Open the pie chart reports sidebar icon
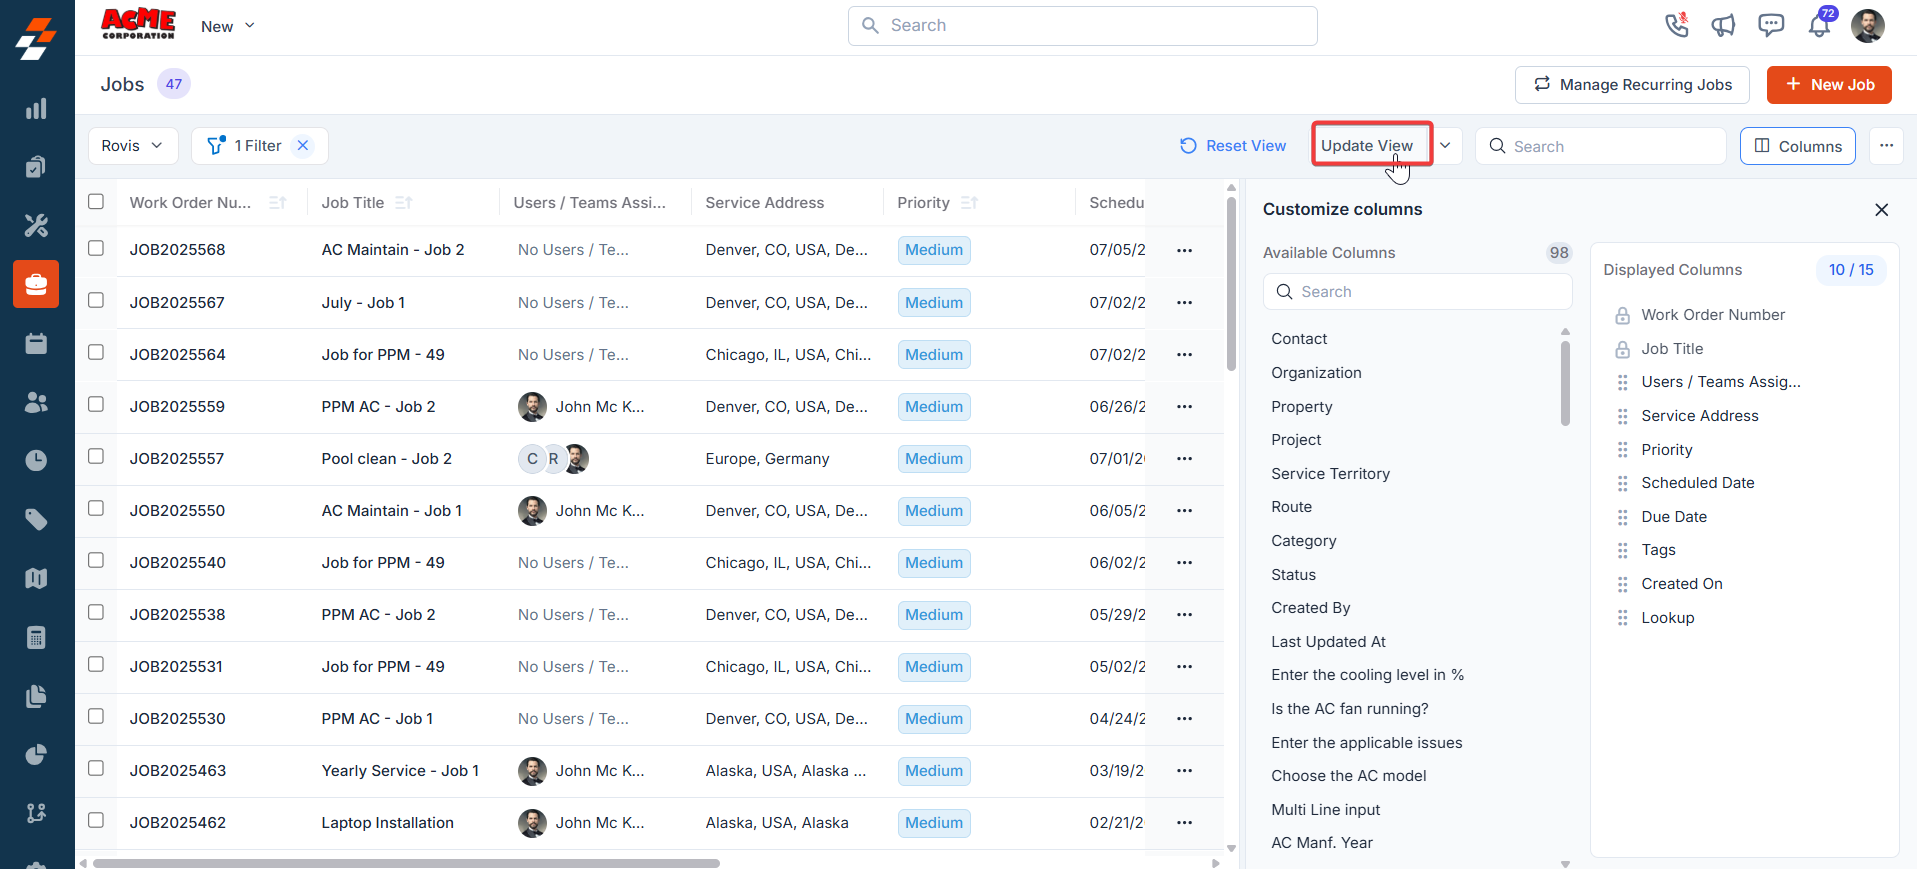This screenshot has height=869, width=1917. coord(36,754)
